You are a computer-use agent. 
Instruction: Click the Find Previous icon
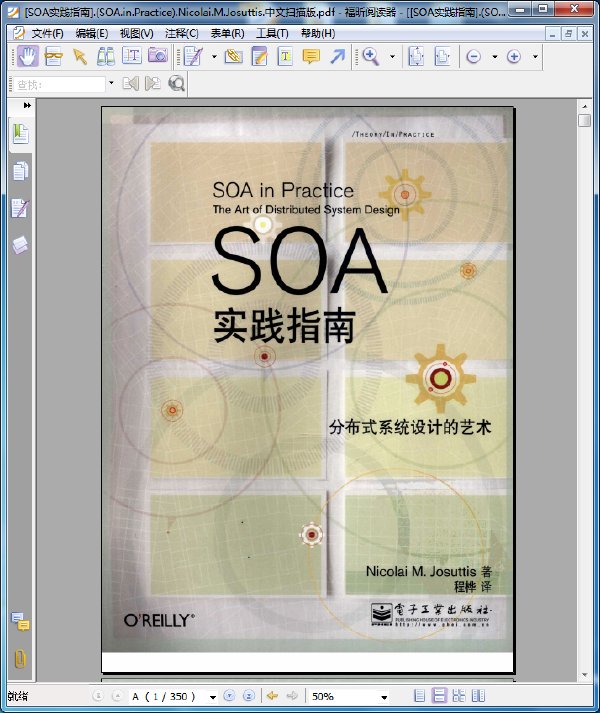pos(131,84)
